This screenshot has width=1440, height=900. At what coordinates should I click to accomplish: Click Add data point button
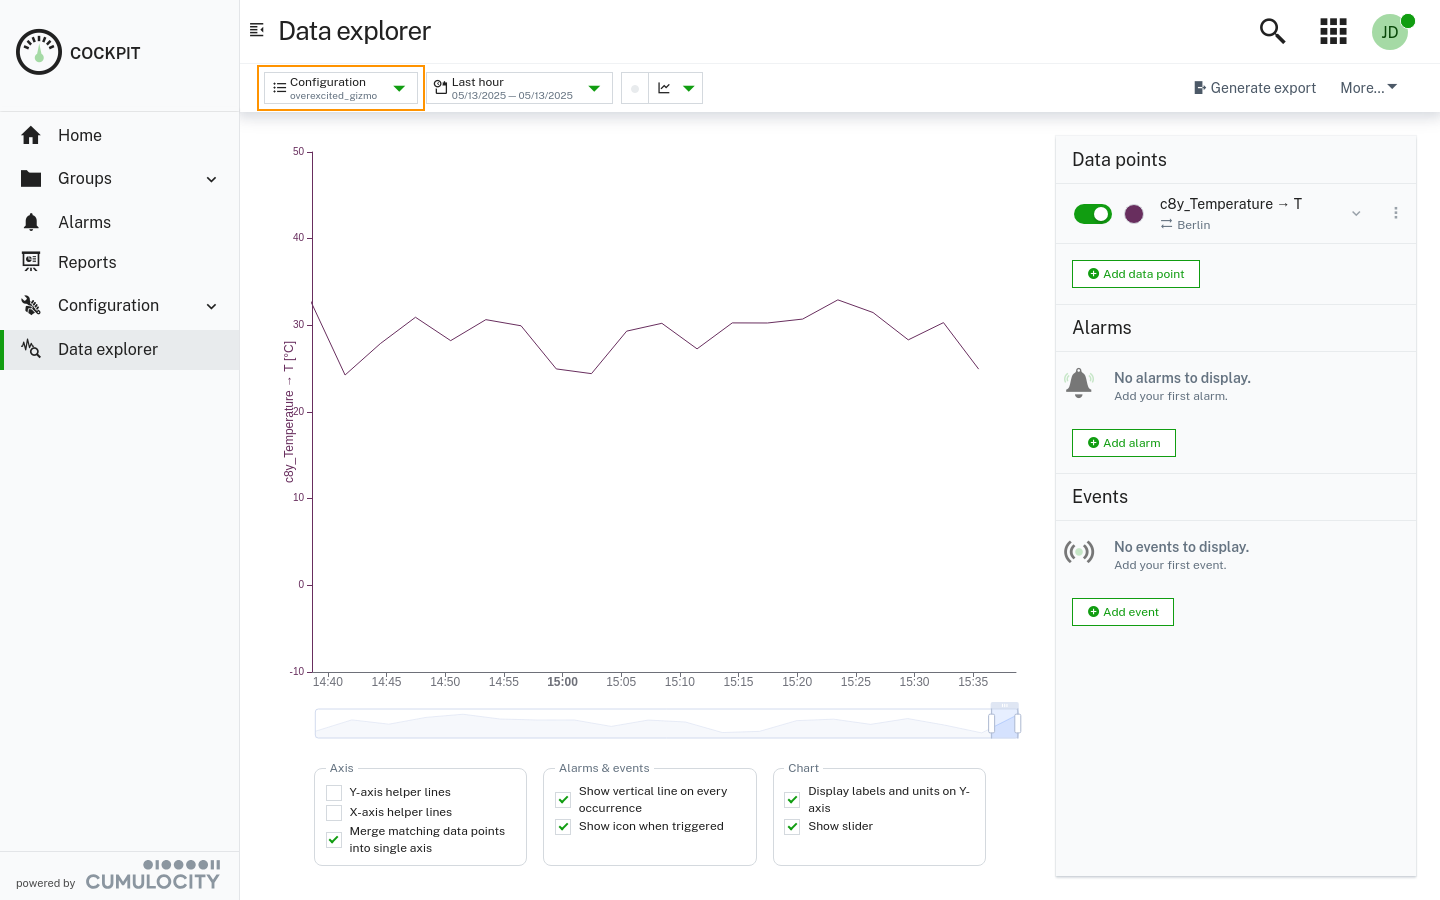point(1136,274)
